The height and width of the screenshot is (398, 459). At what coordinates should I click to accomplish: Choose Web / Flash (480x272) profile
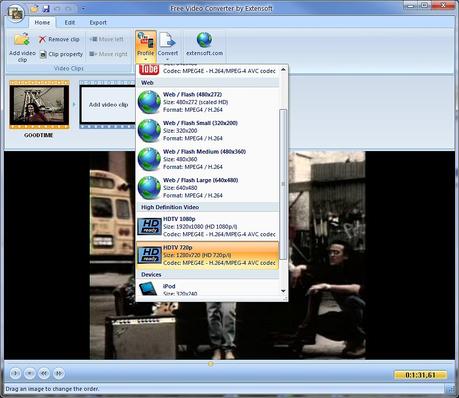(x=207, y=102)
